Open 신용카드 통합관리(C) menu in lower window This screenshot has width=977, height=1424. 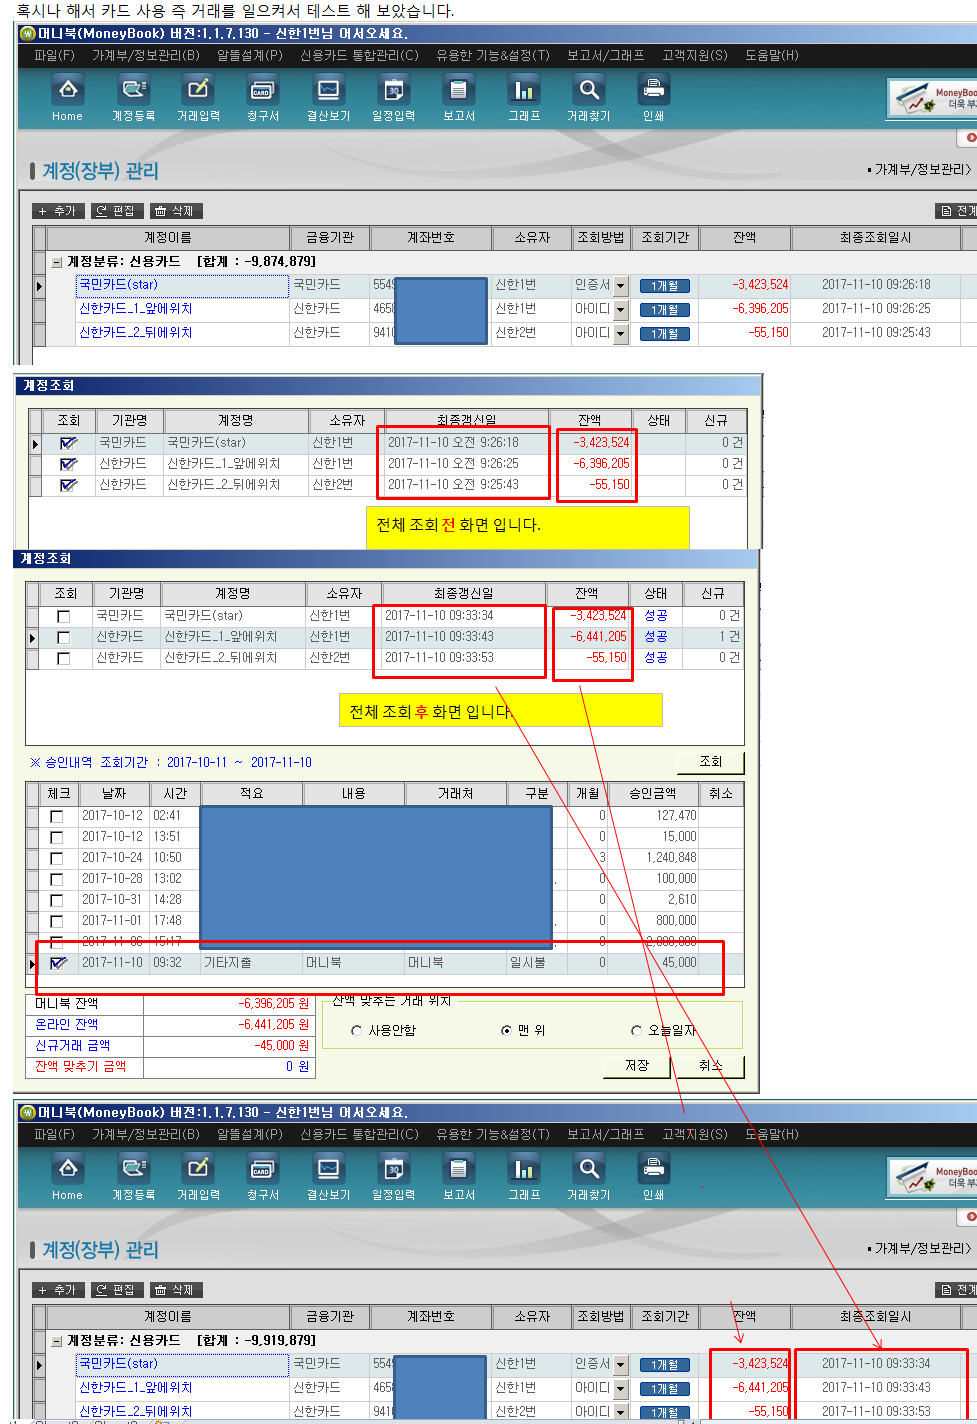359,1134
